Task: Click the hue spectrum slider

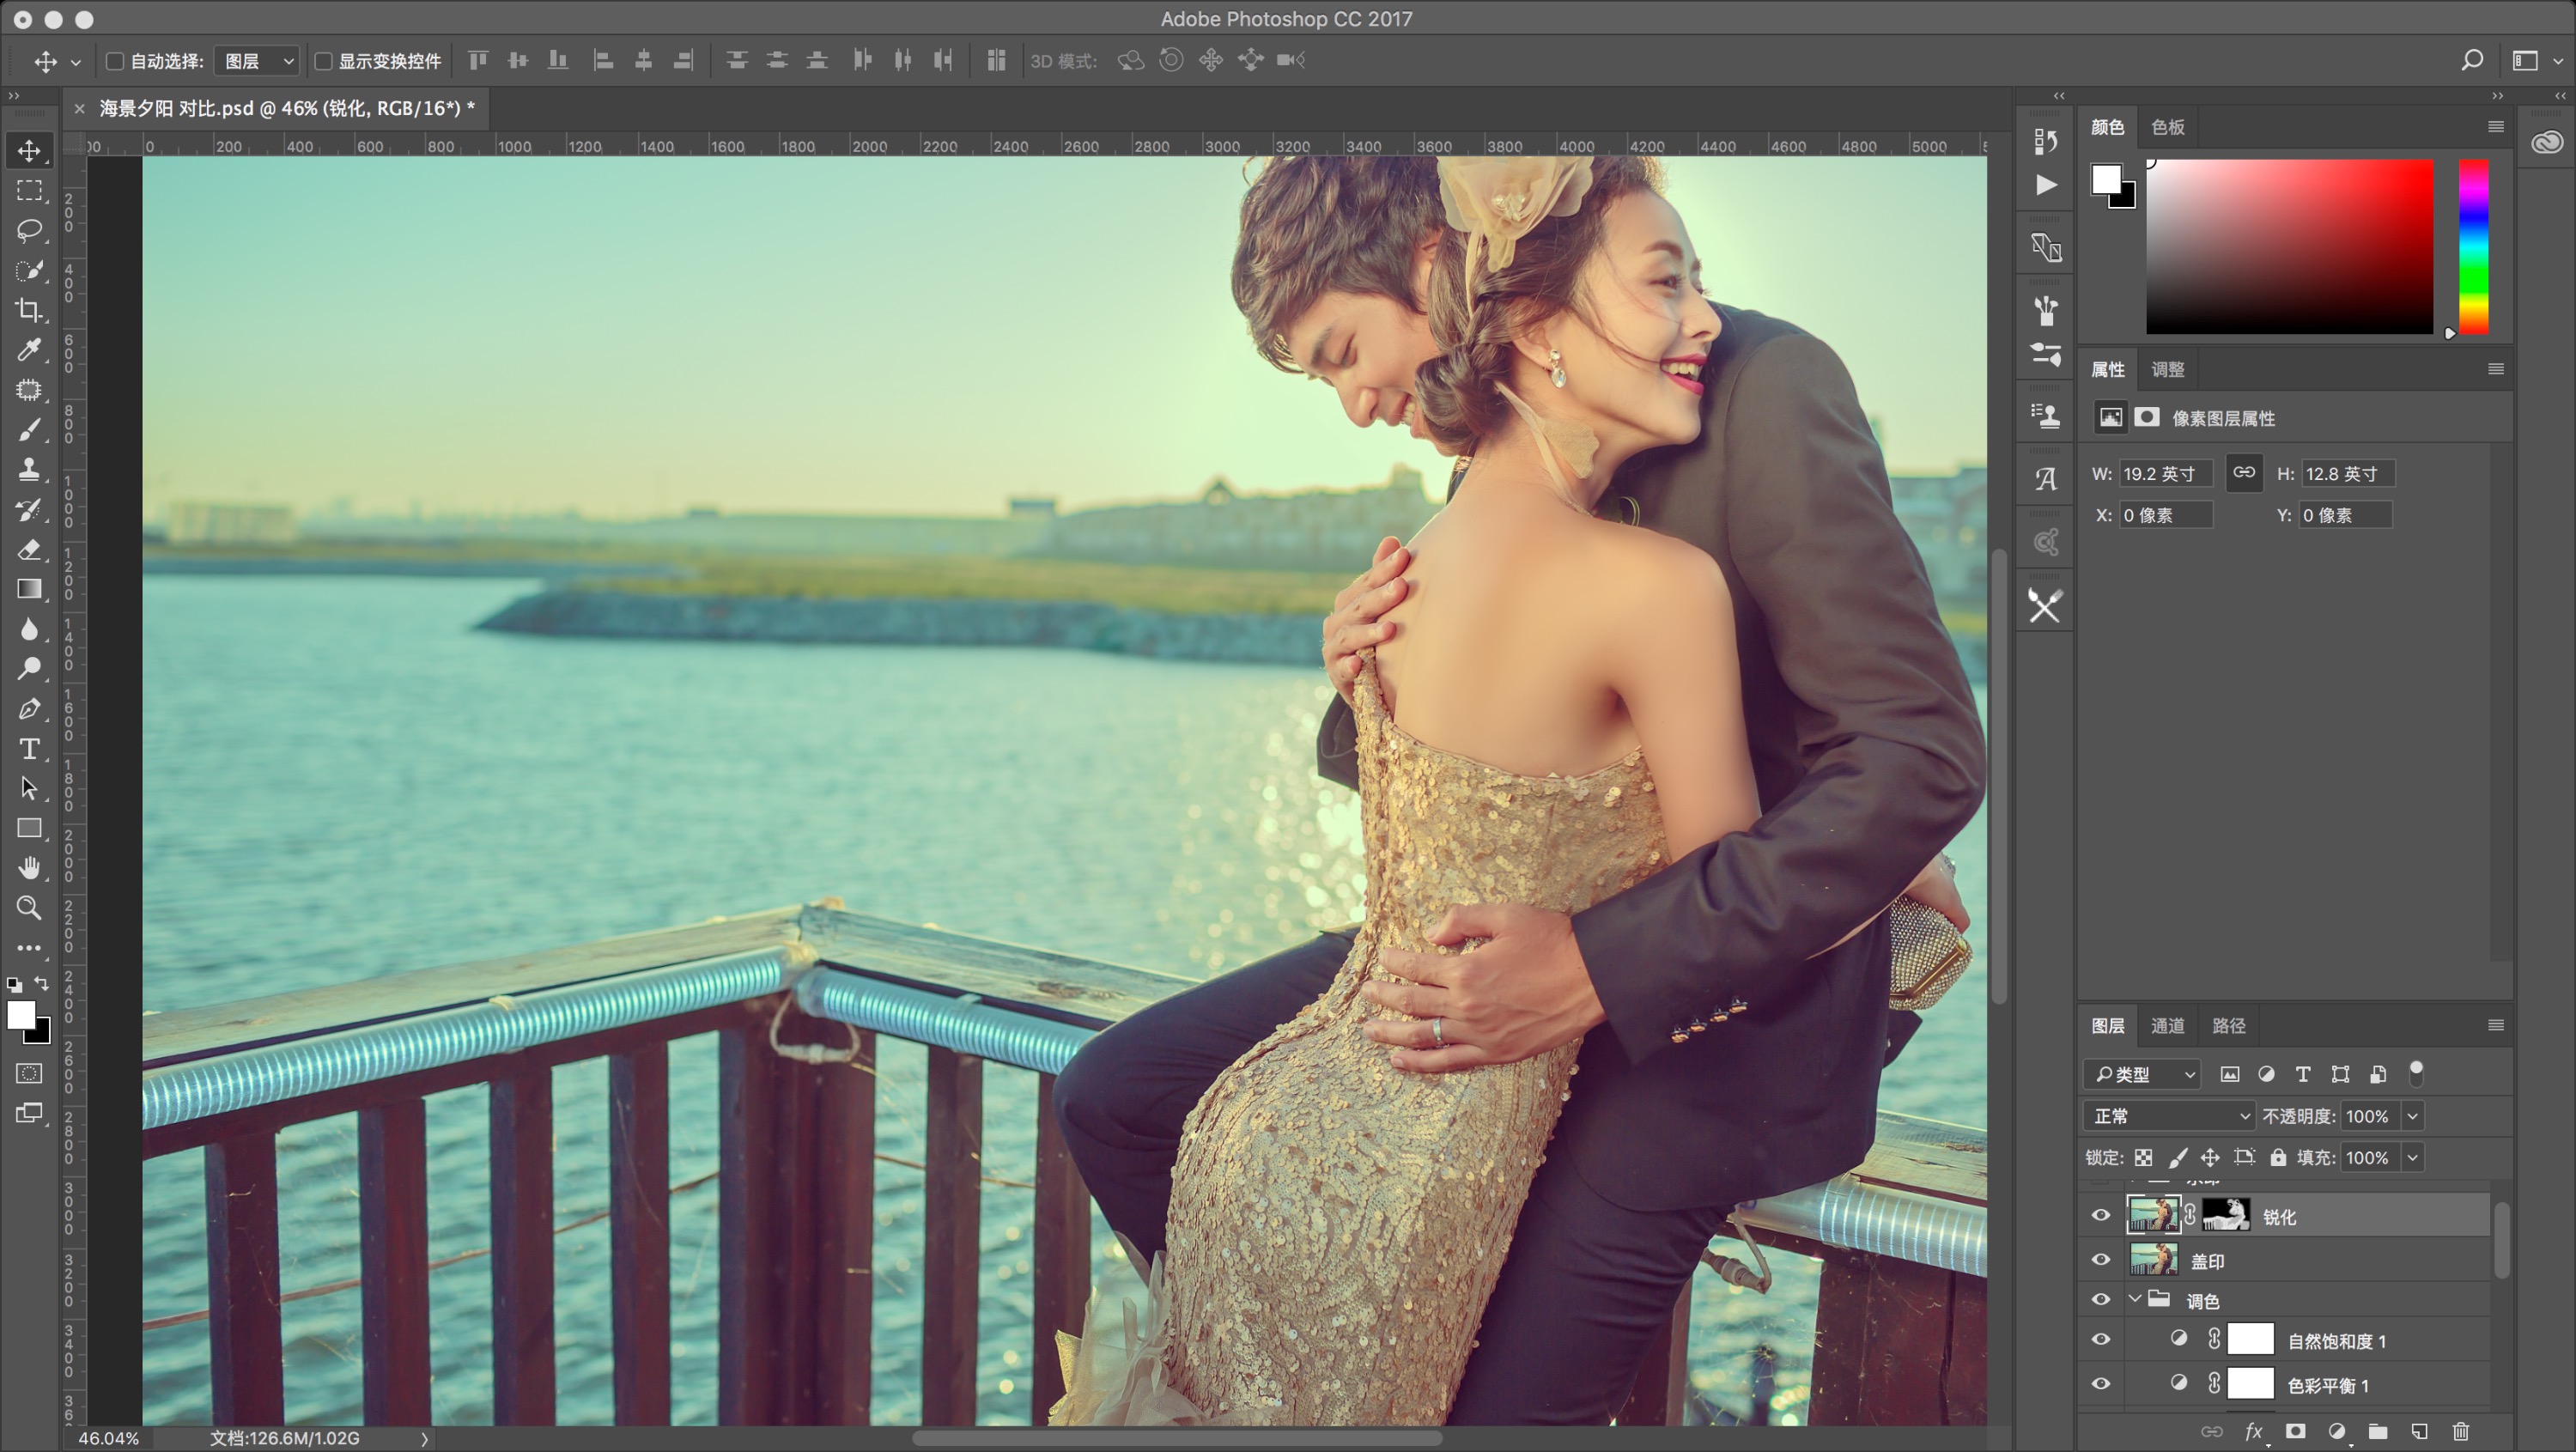Action: [x=2473, y=246]
